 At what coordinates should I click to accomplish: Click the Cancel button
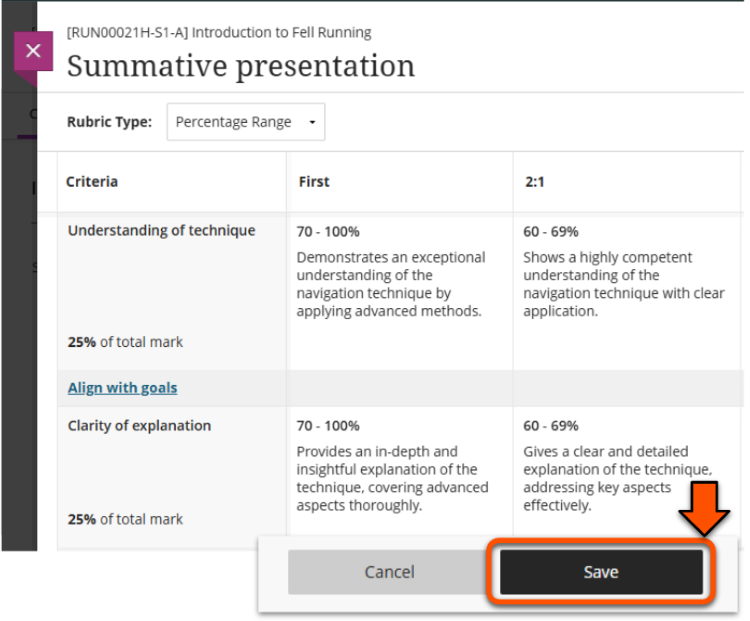[x=389, y=572]
